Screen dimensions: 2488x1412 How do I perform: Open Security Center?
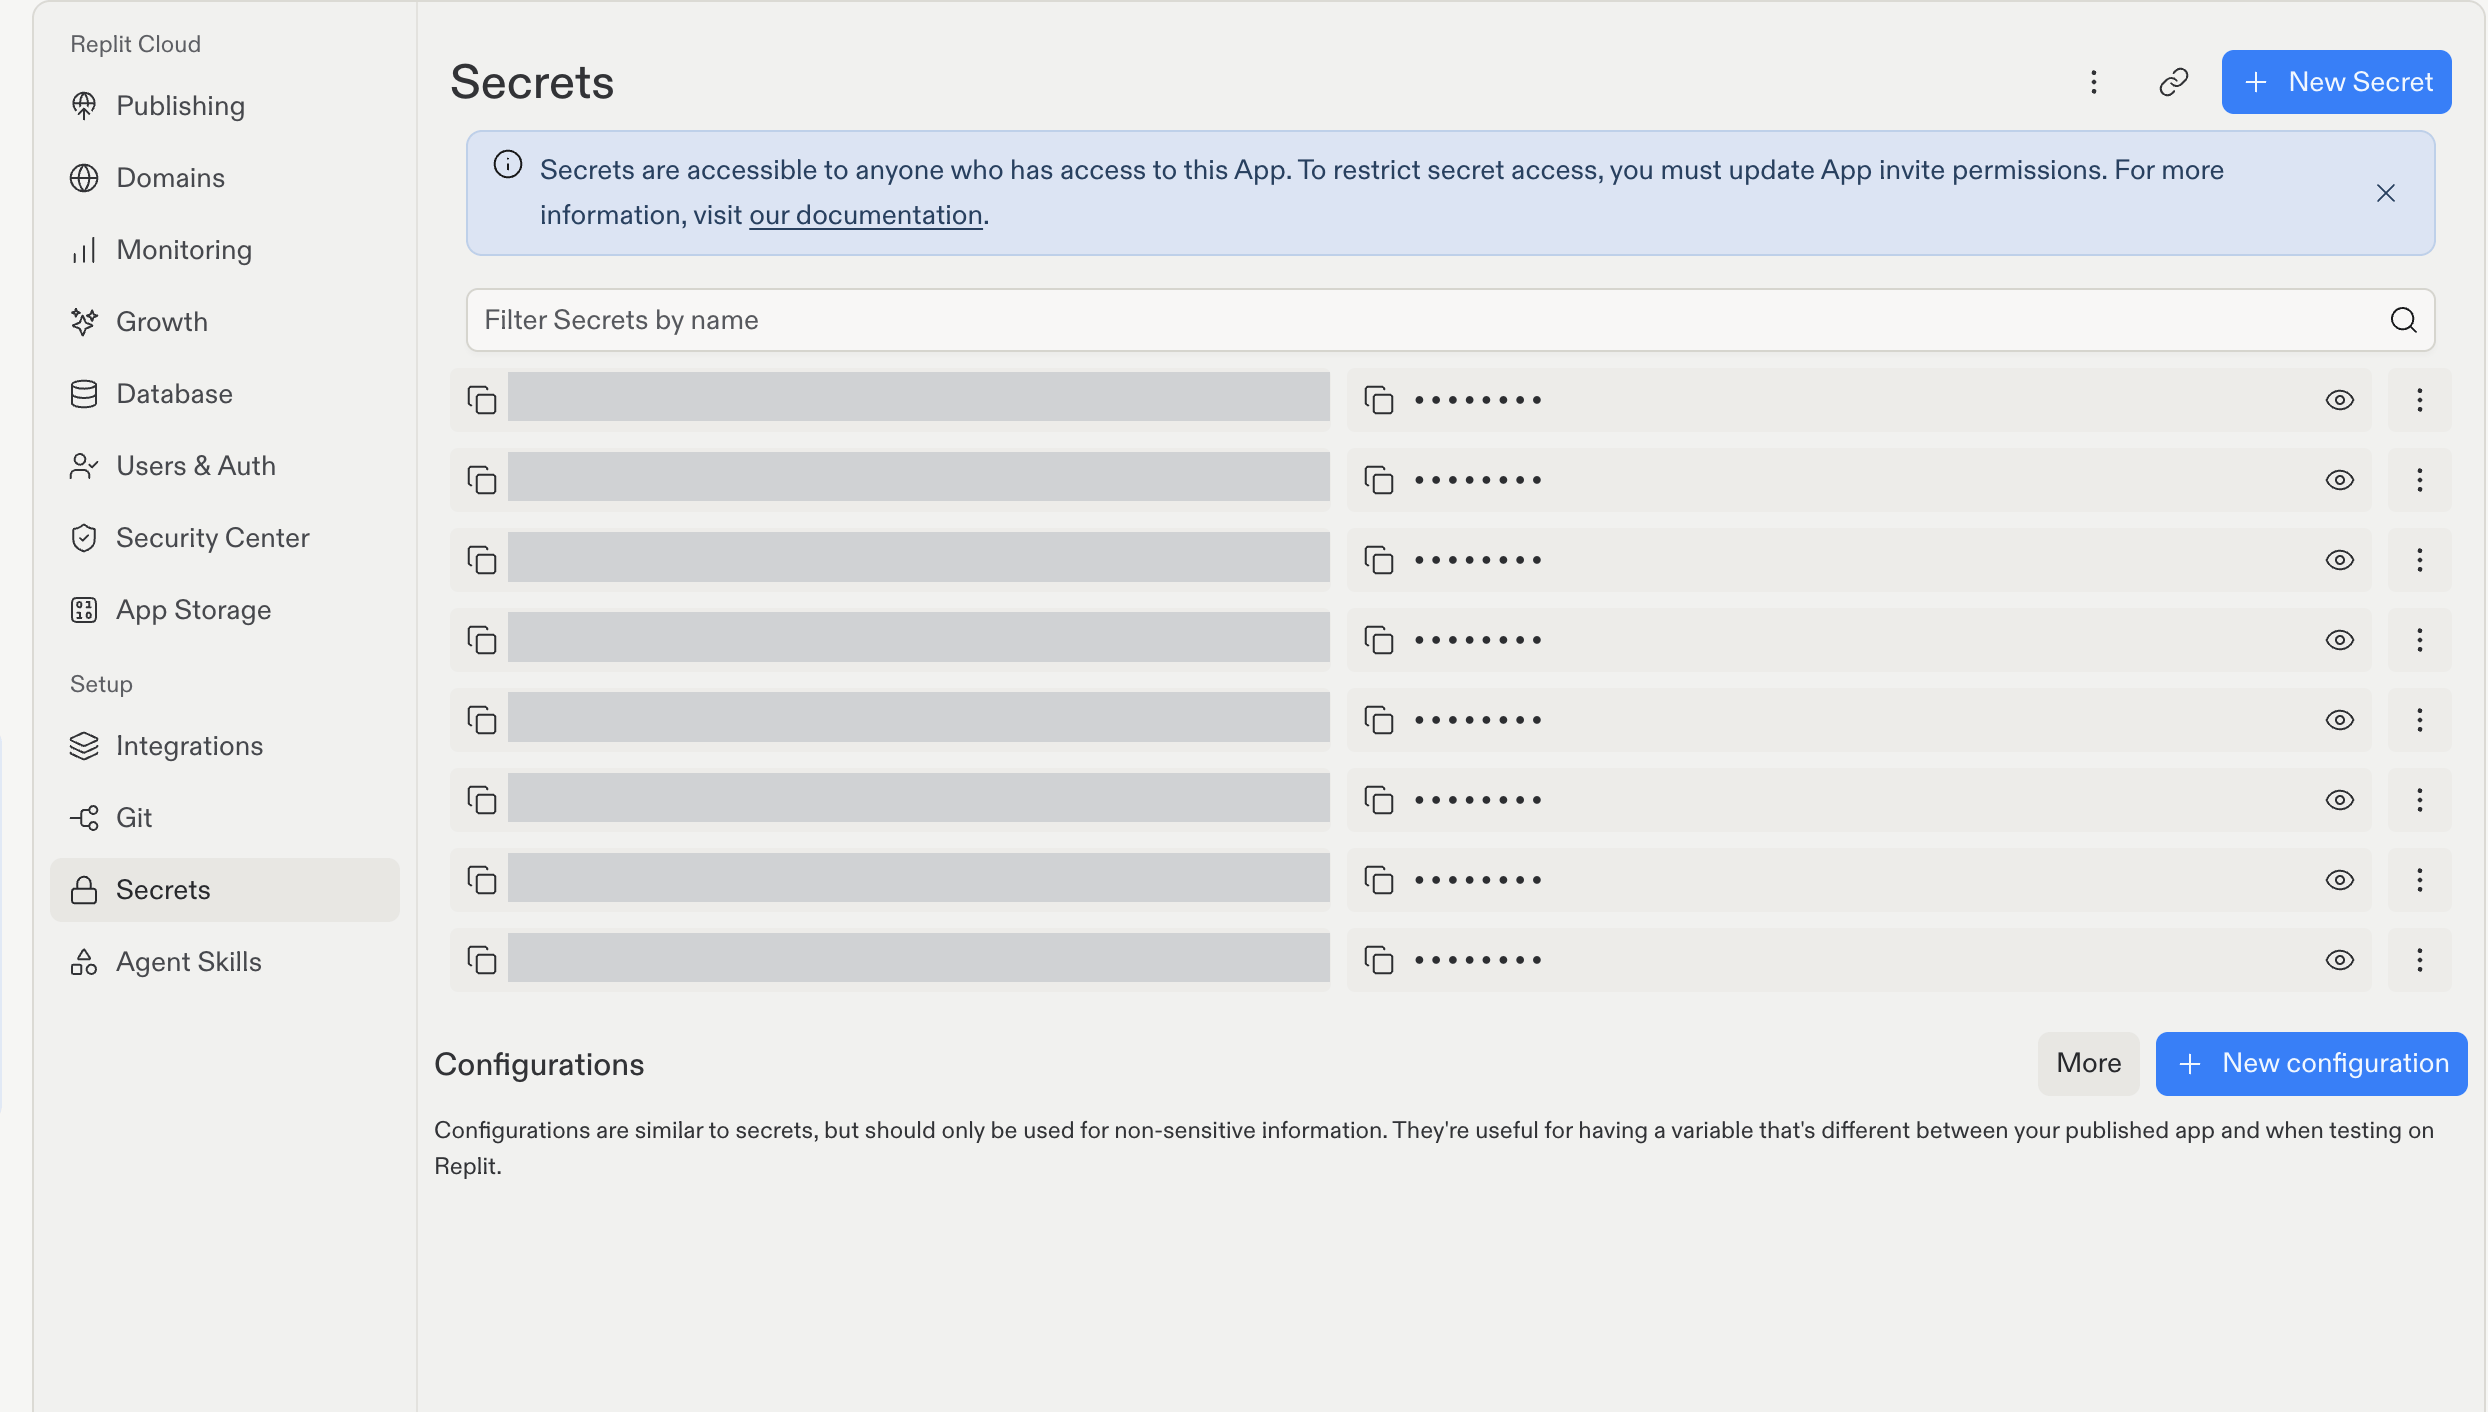click(225, 538)
